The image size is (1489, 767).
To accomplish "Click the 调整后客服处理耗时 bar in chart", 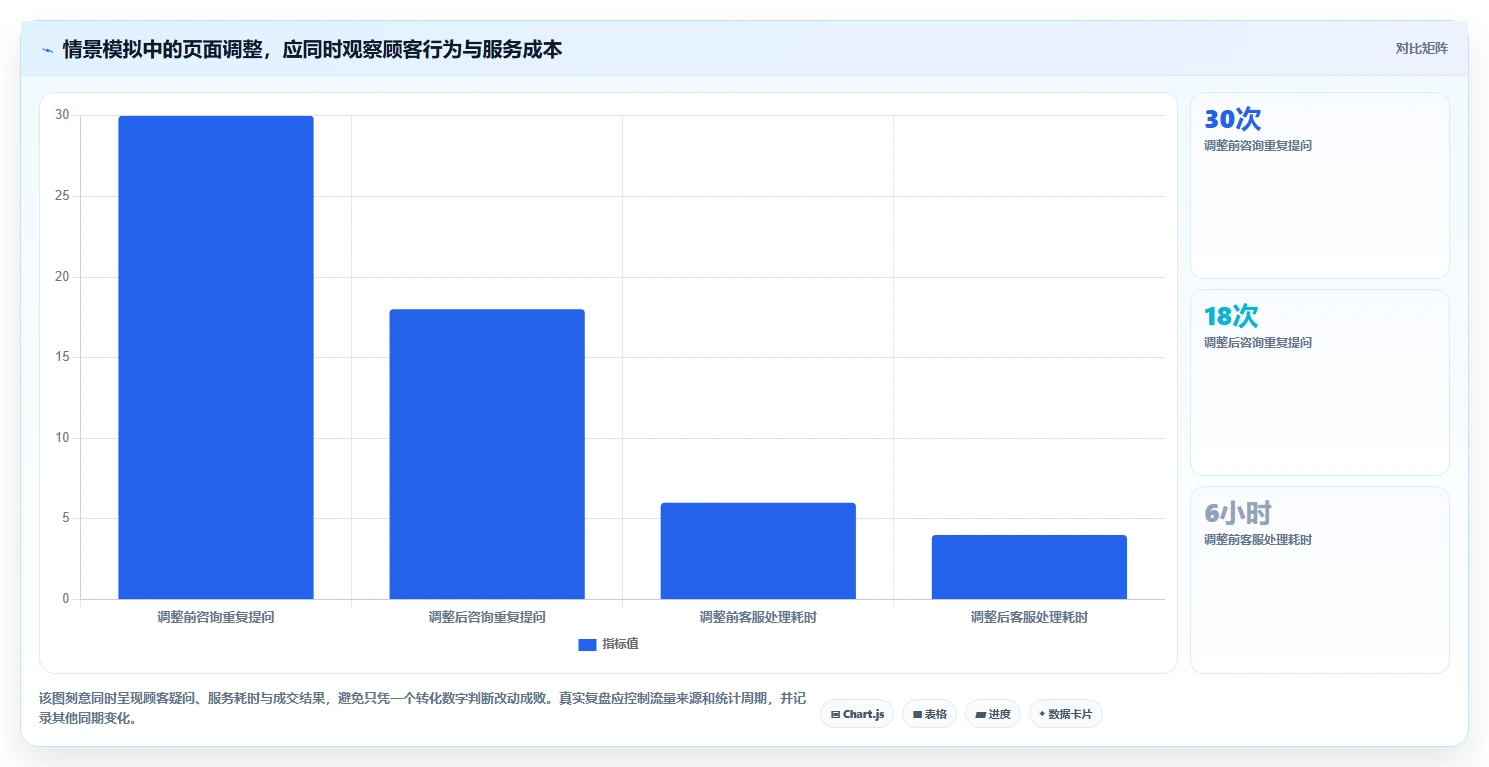I will tap(1029, 567).
